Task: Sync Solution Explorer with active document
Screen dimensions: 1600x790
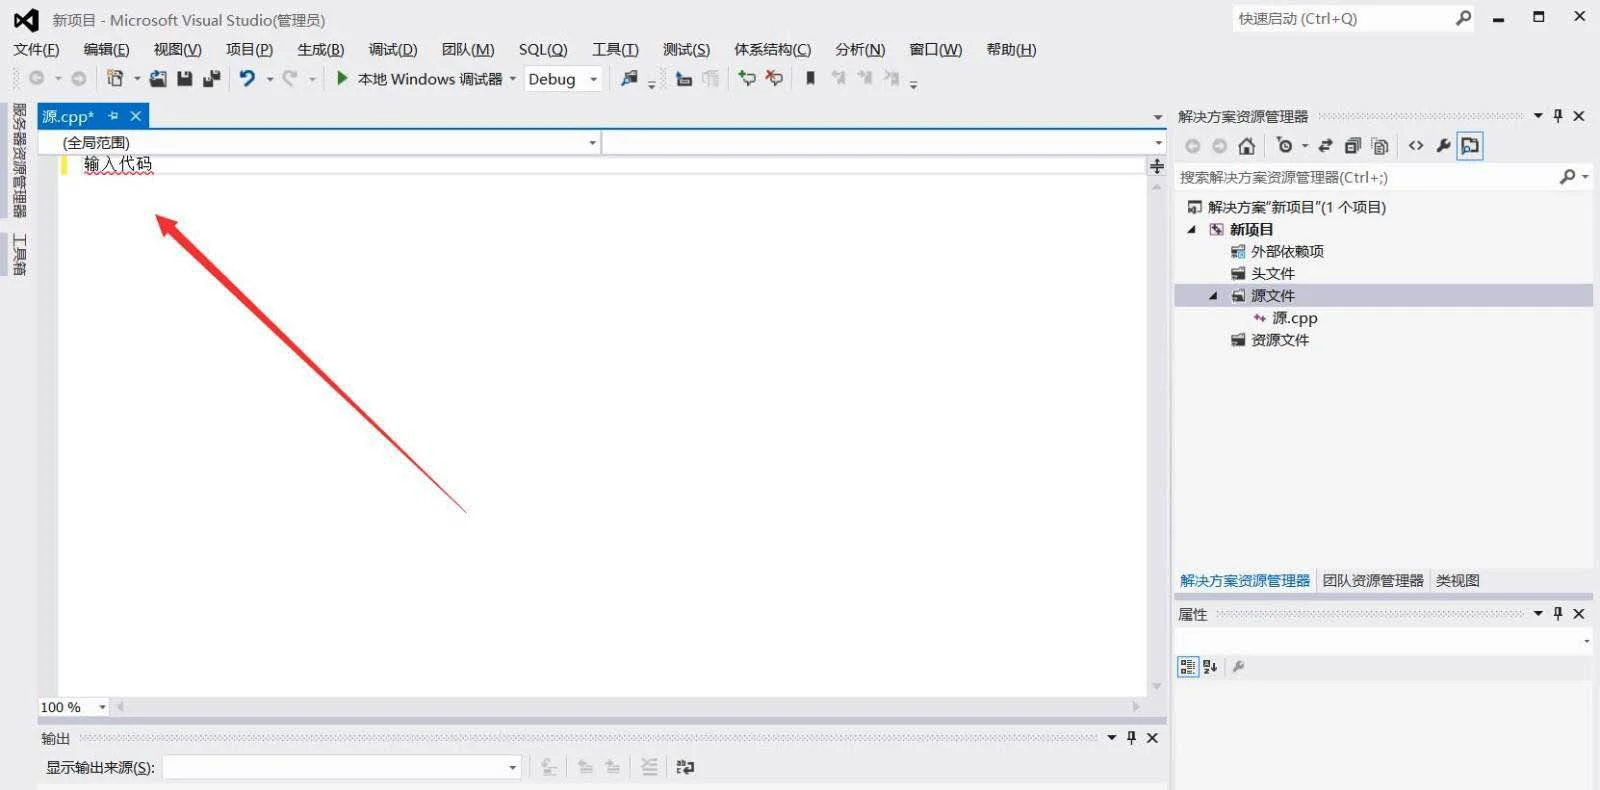Action: [1325, 146]
